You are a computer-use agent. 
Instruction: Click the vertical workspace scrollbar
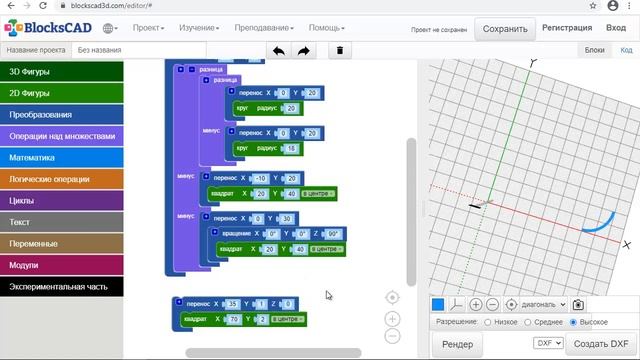(x=411, y=212)
